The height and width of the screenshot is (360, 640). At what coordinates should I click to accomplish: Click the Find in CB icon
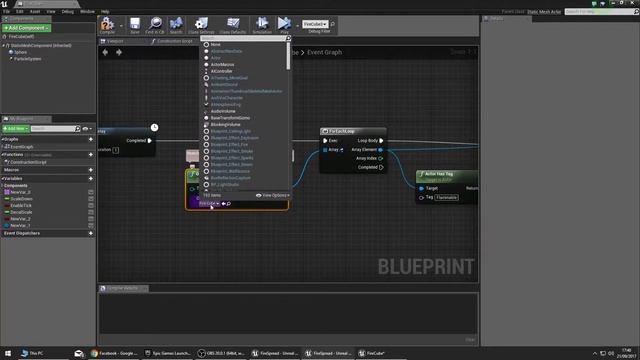point(155,24)
